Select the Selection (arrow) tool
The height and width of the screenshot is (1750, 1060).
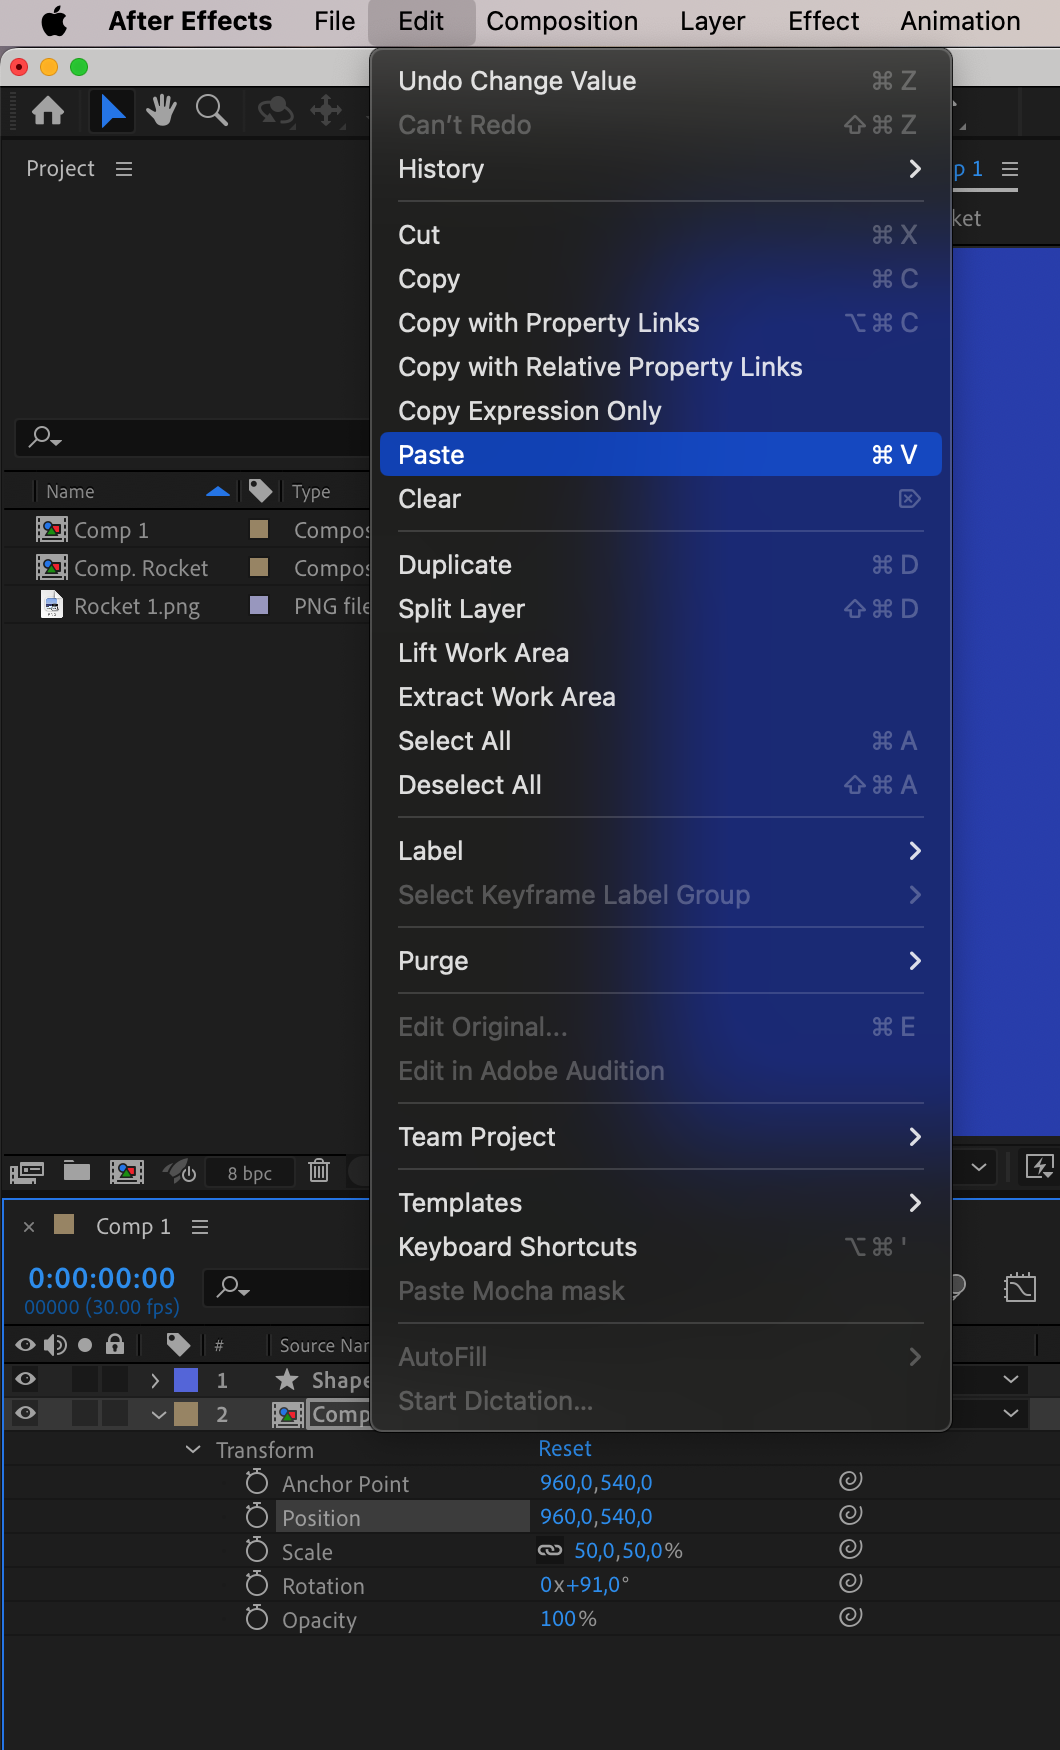[x=113, y=110]
